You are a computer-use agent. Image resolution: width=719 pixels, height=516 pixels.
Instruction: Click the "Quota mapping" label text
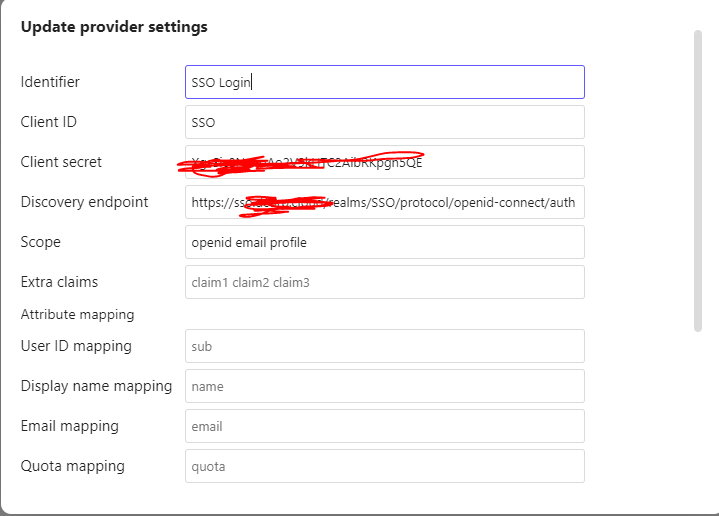pyautogui.click(x=72, y=466)
